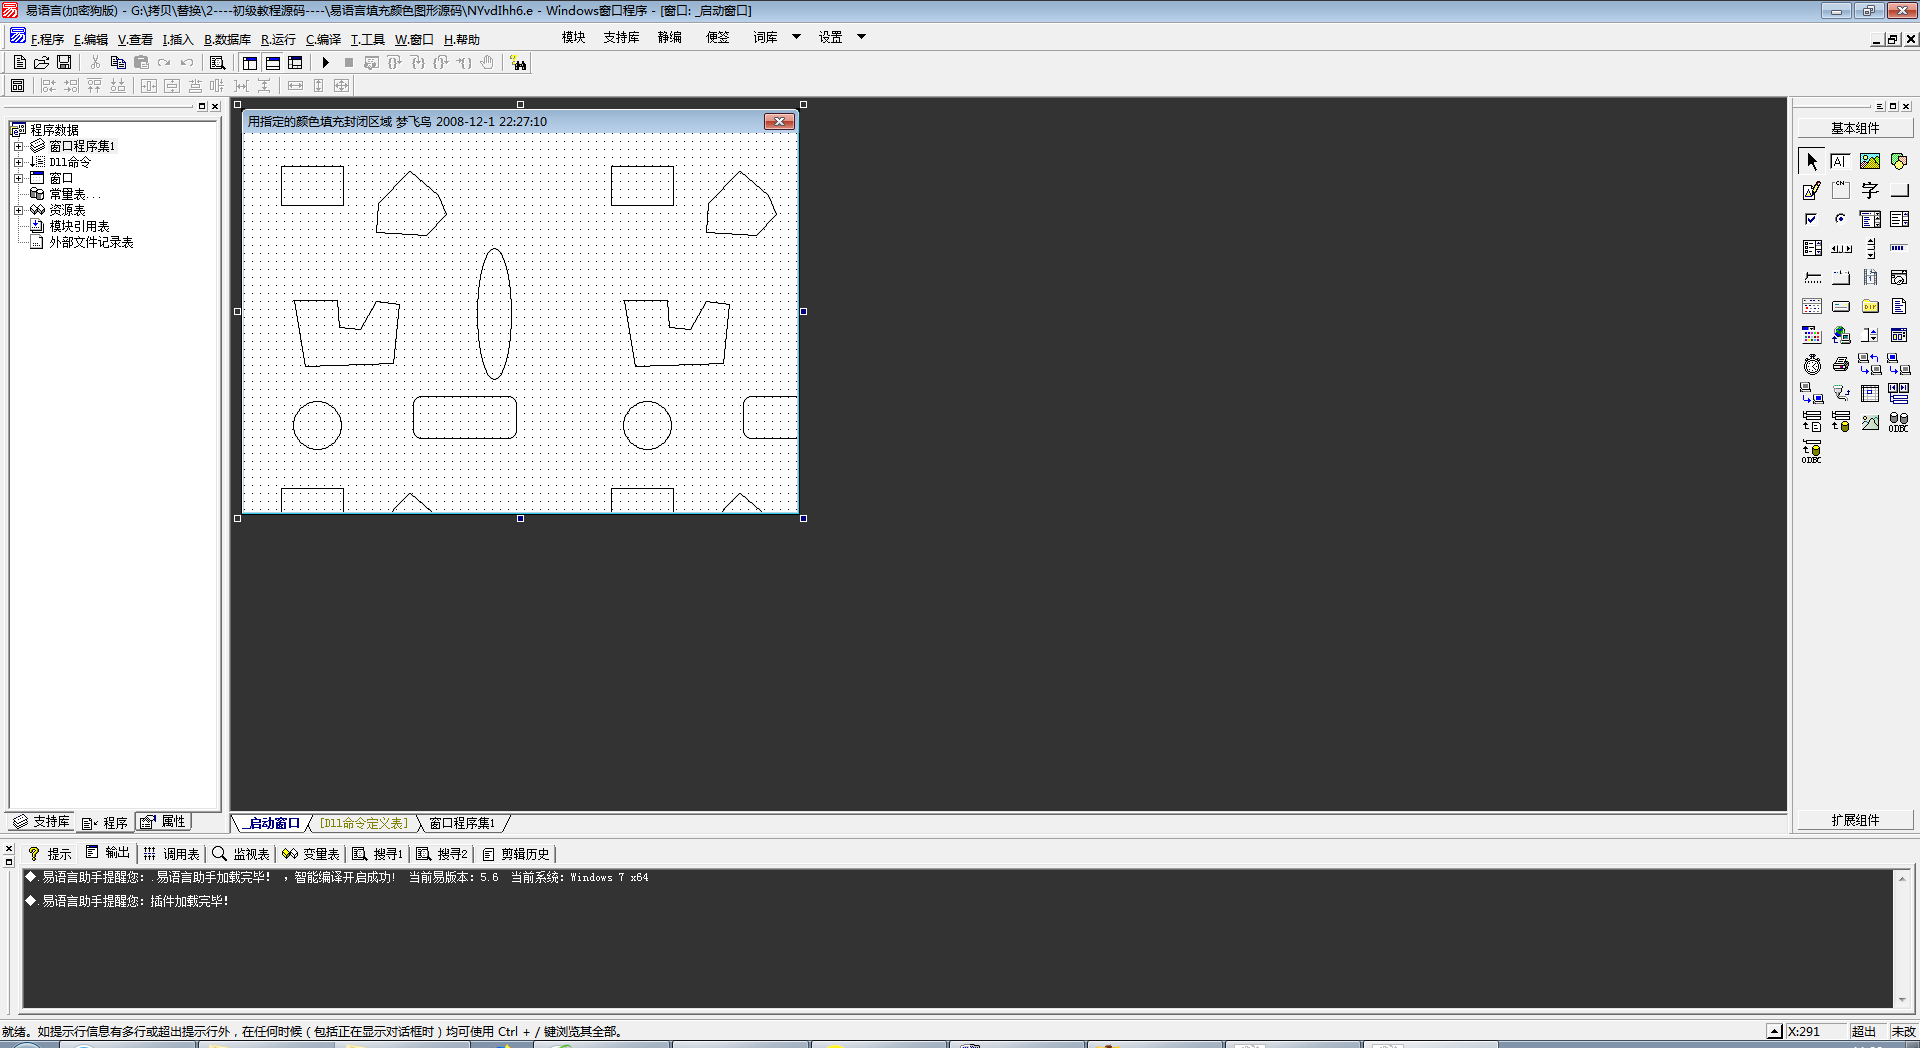The image size is (1920, 1048).
Task: Click the binoculars help-finder toolbar icon
Action: click(x=518, y=63)
